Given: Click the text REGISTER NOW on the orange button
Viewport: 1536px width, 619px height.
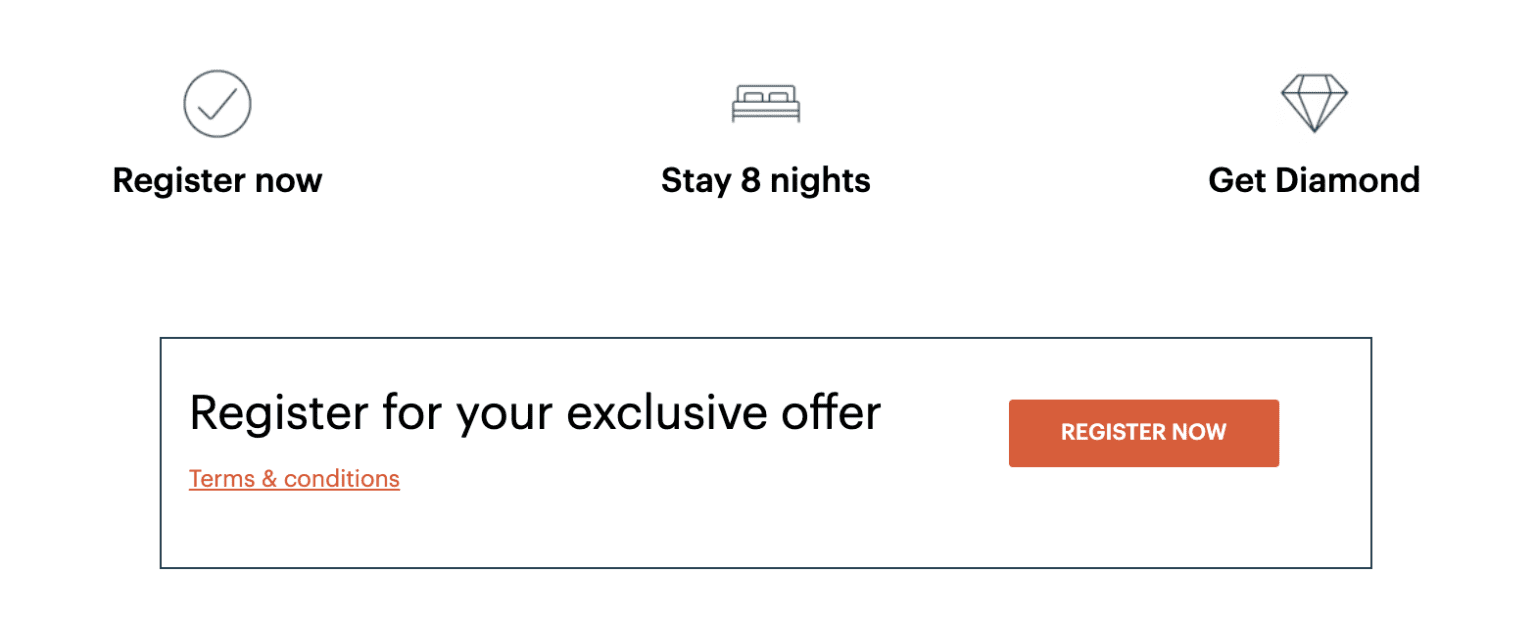Looking at the screenshot, I should click(x=1143, y=432).
